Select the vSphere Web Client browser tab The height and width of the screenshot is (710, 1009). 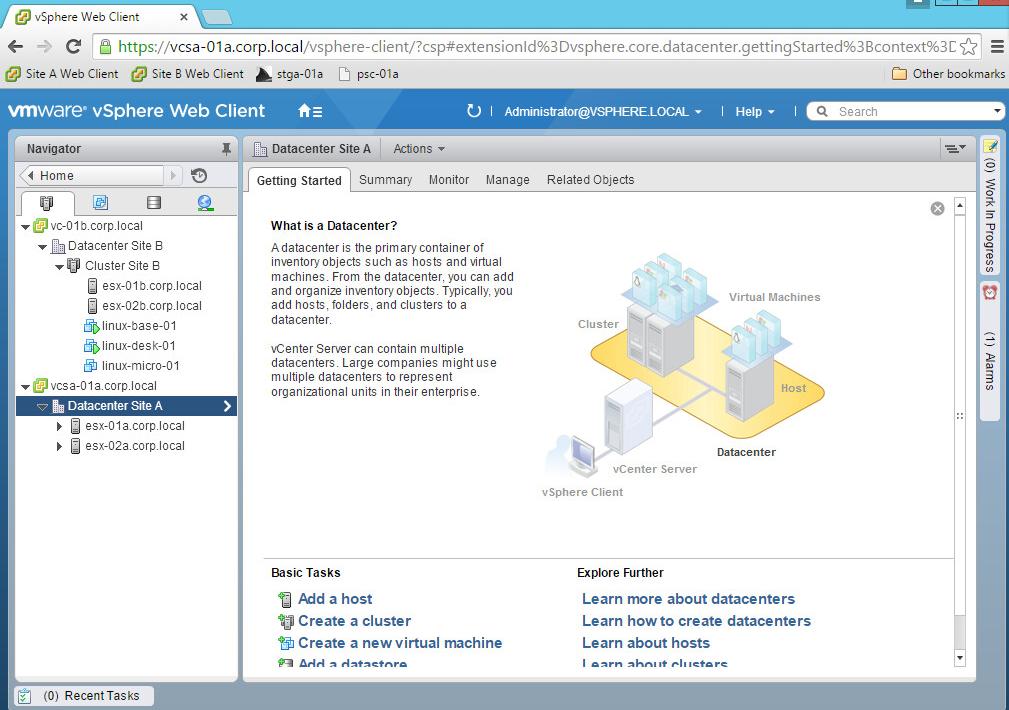pos(101,17)
